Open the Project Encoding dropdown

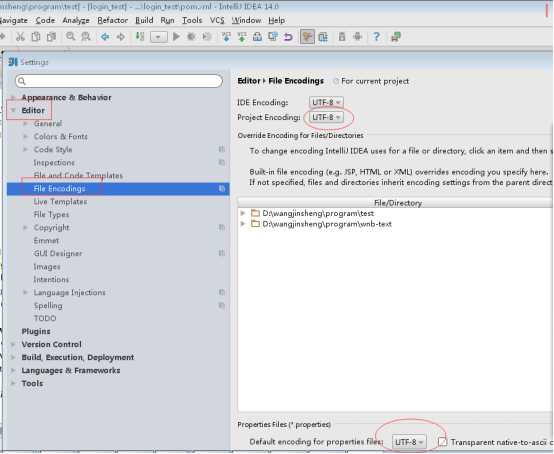click(326, 117)
